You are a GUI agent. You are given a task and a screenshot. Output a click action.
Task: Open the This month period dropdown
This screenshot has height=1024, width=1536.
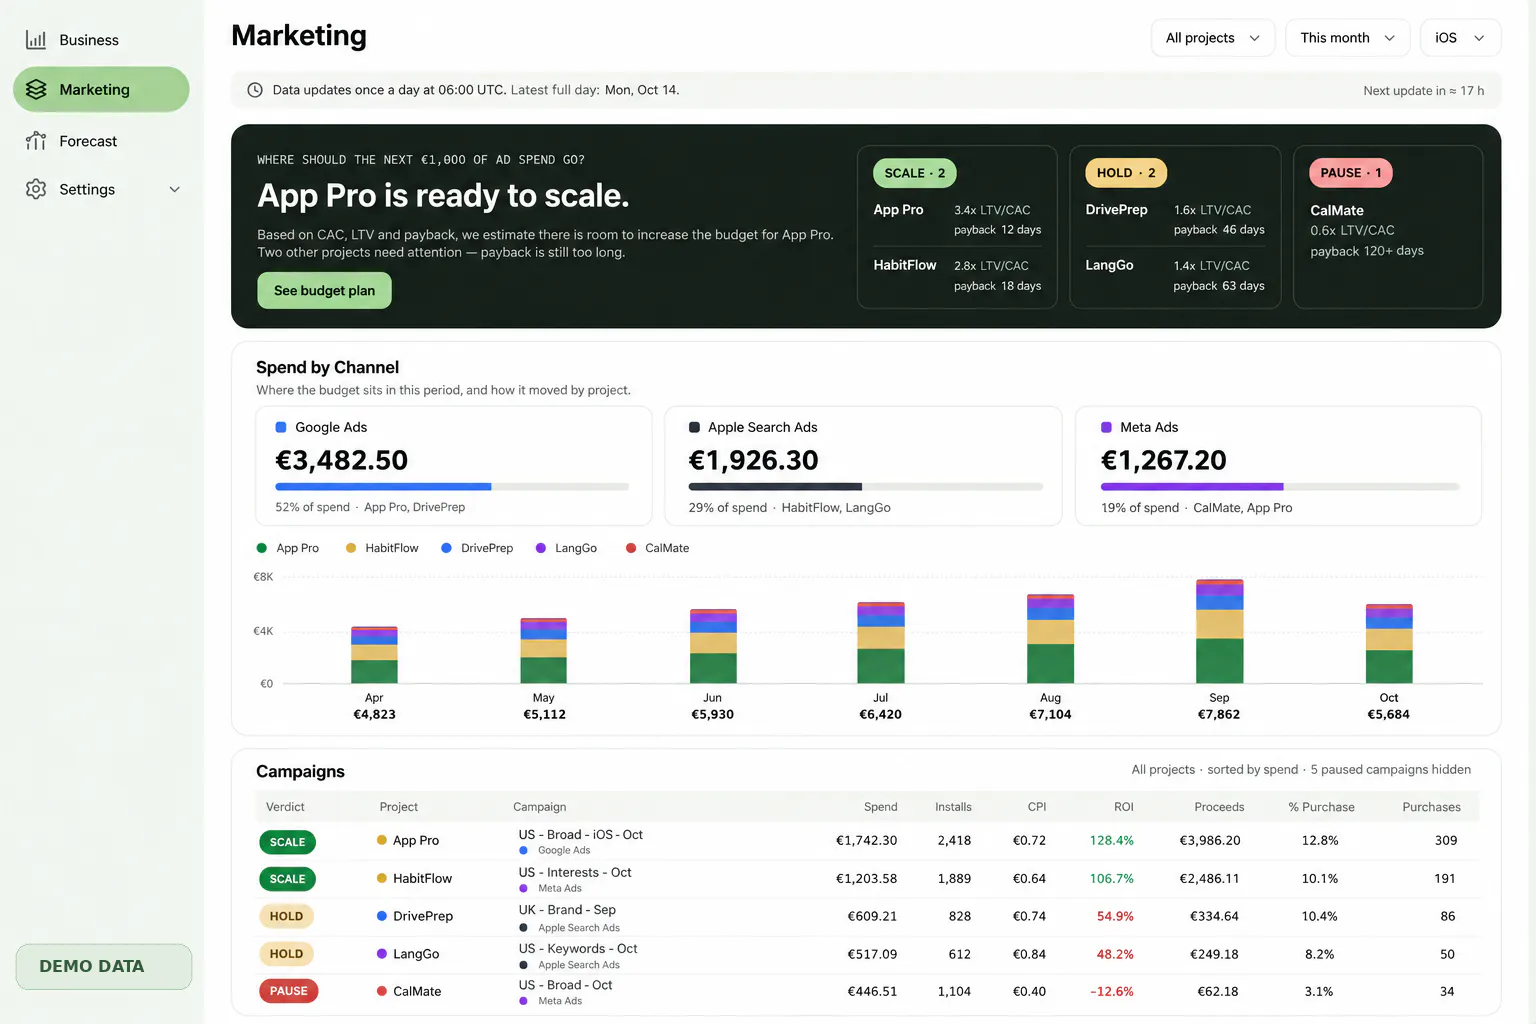pyautogui.click(x=1347, y=38)
